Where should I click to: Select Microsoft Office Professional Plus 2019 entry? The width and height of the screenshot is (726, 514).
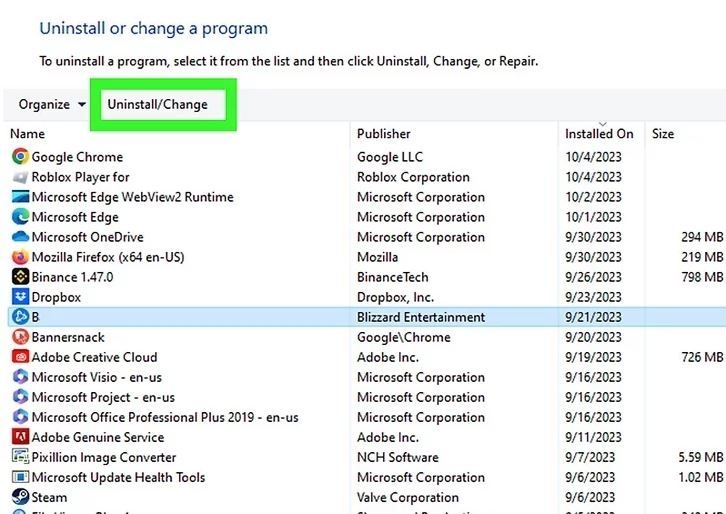165,417
